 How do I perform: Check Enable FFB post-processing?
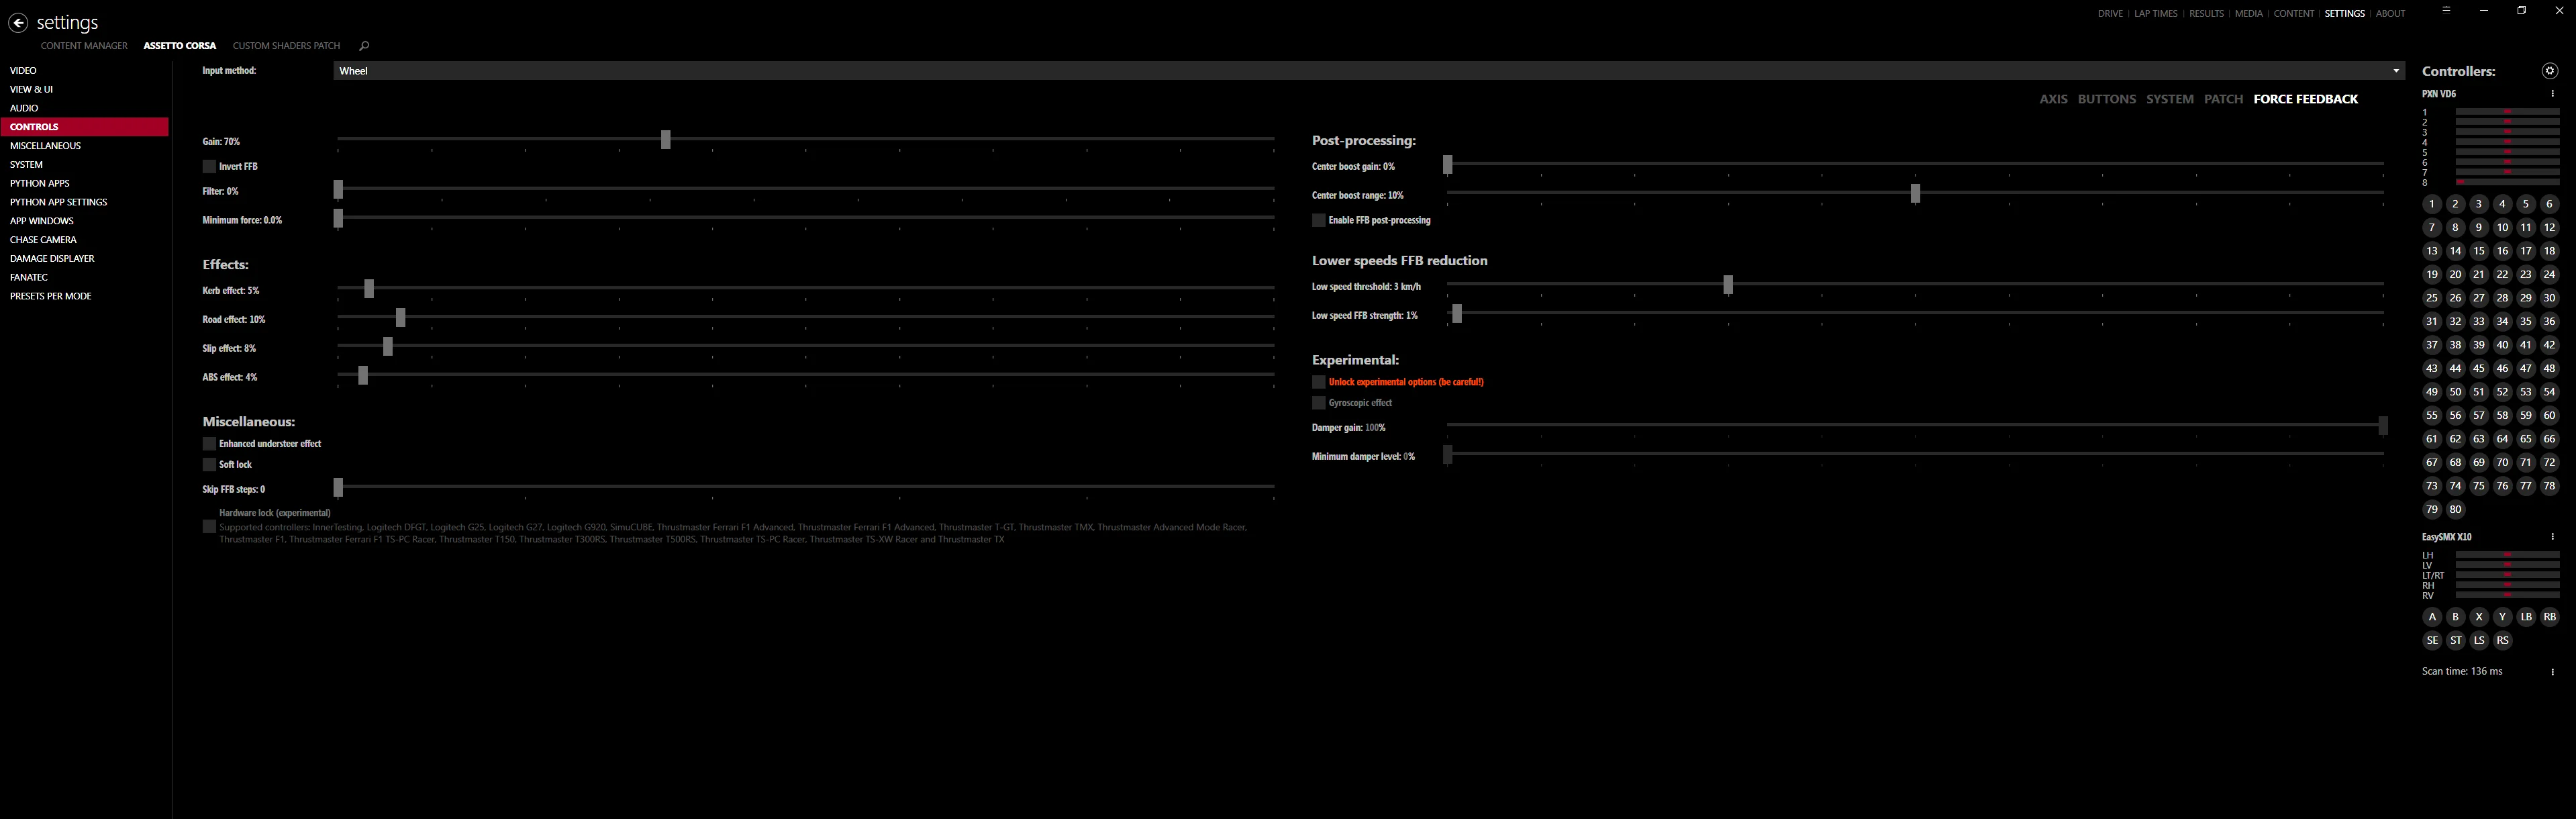coord(1318,221)
